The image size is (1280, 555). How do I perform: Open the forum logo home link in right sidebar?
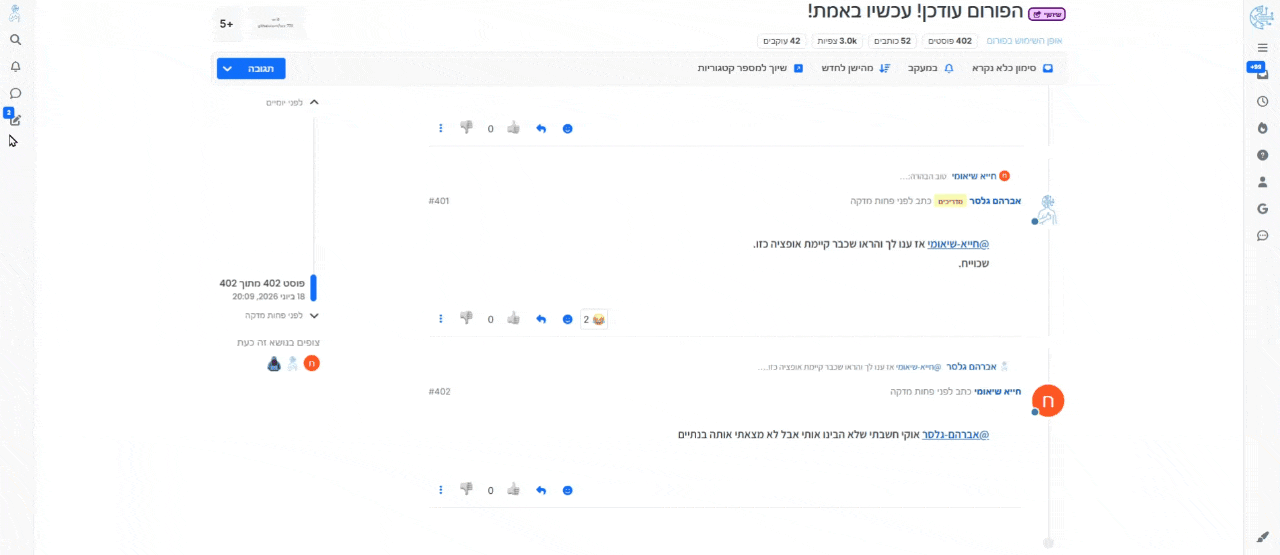click(x=1262, y=17)
